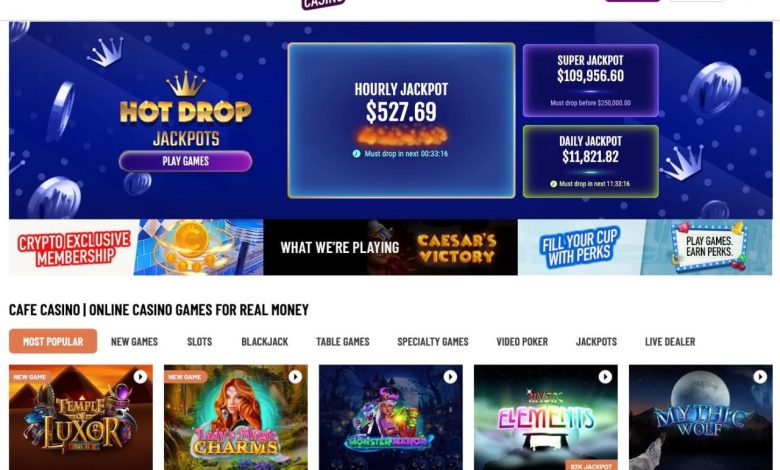This screenshot has width=780, height=470.
Task: Open the Caesar's Victory What We're Playing banner
Action: [390, 247]
